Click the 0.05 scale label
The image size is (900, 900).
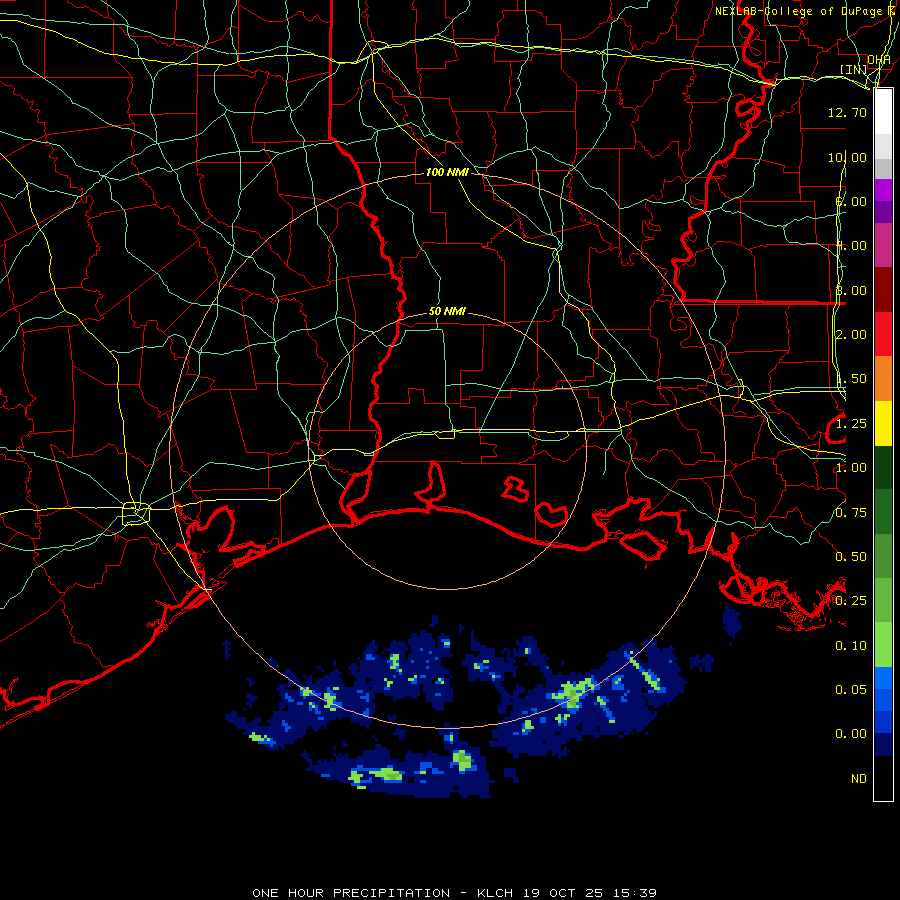coord(851,690)
